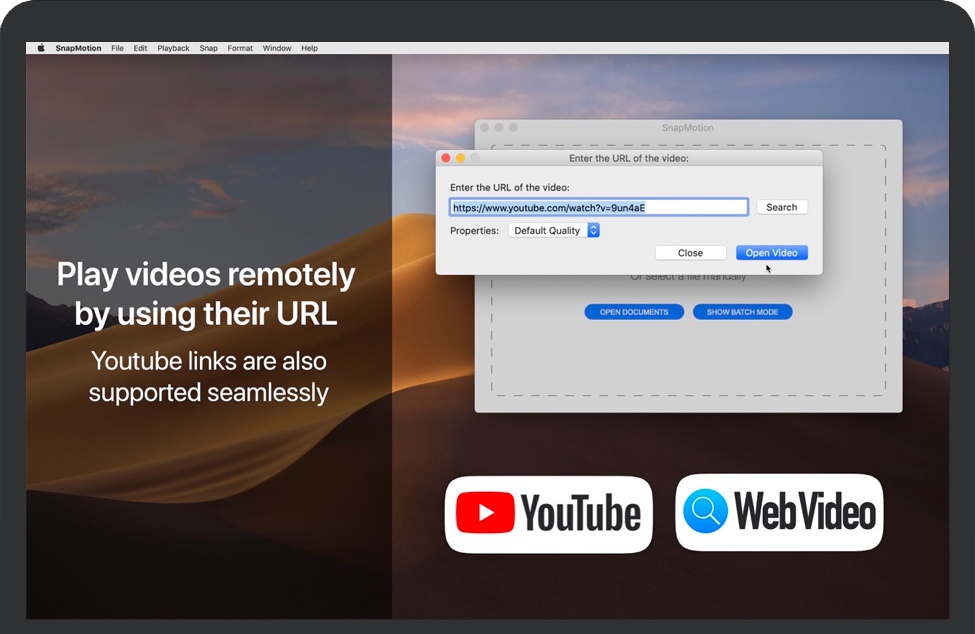Open the Apple menu
Image resolution: width=975 pixels, height=634 pixels.
pos(41,48)
